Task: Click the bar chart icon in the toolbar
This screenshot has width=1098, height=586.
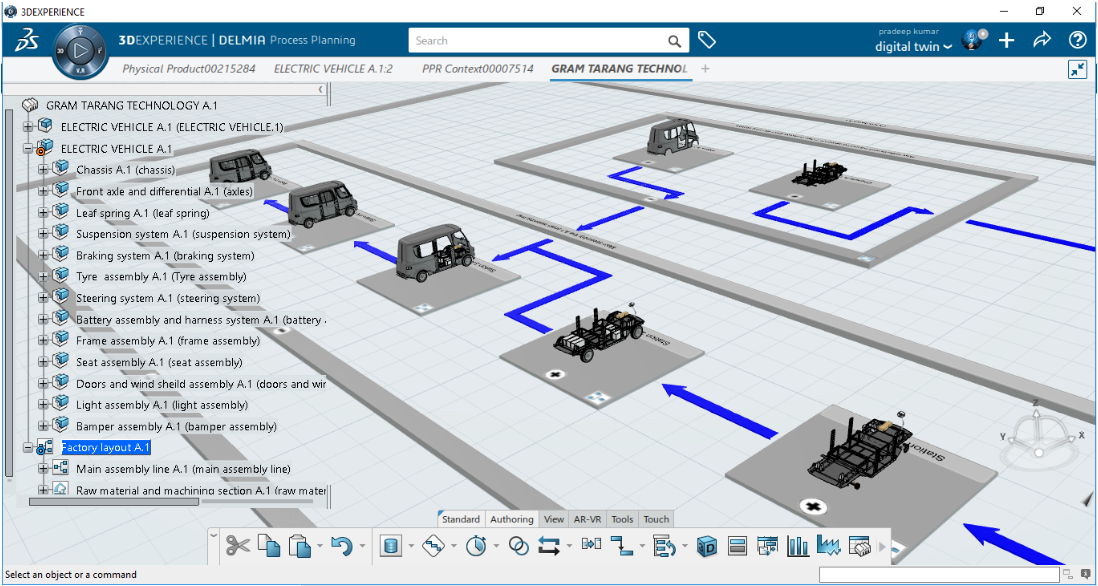Action: pyautogui.click(x=798, y=545)
